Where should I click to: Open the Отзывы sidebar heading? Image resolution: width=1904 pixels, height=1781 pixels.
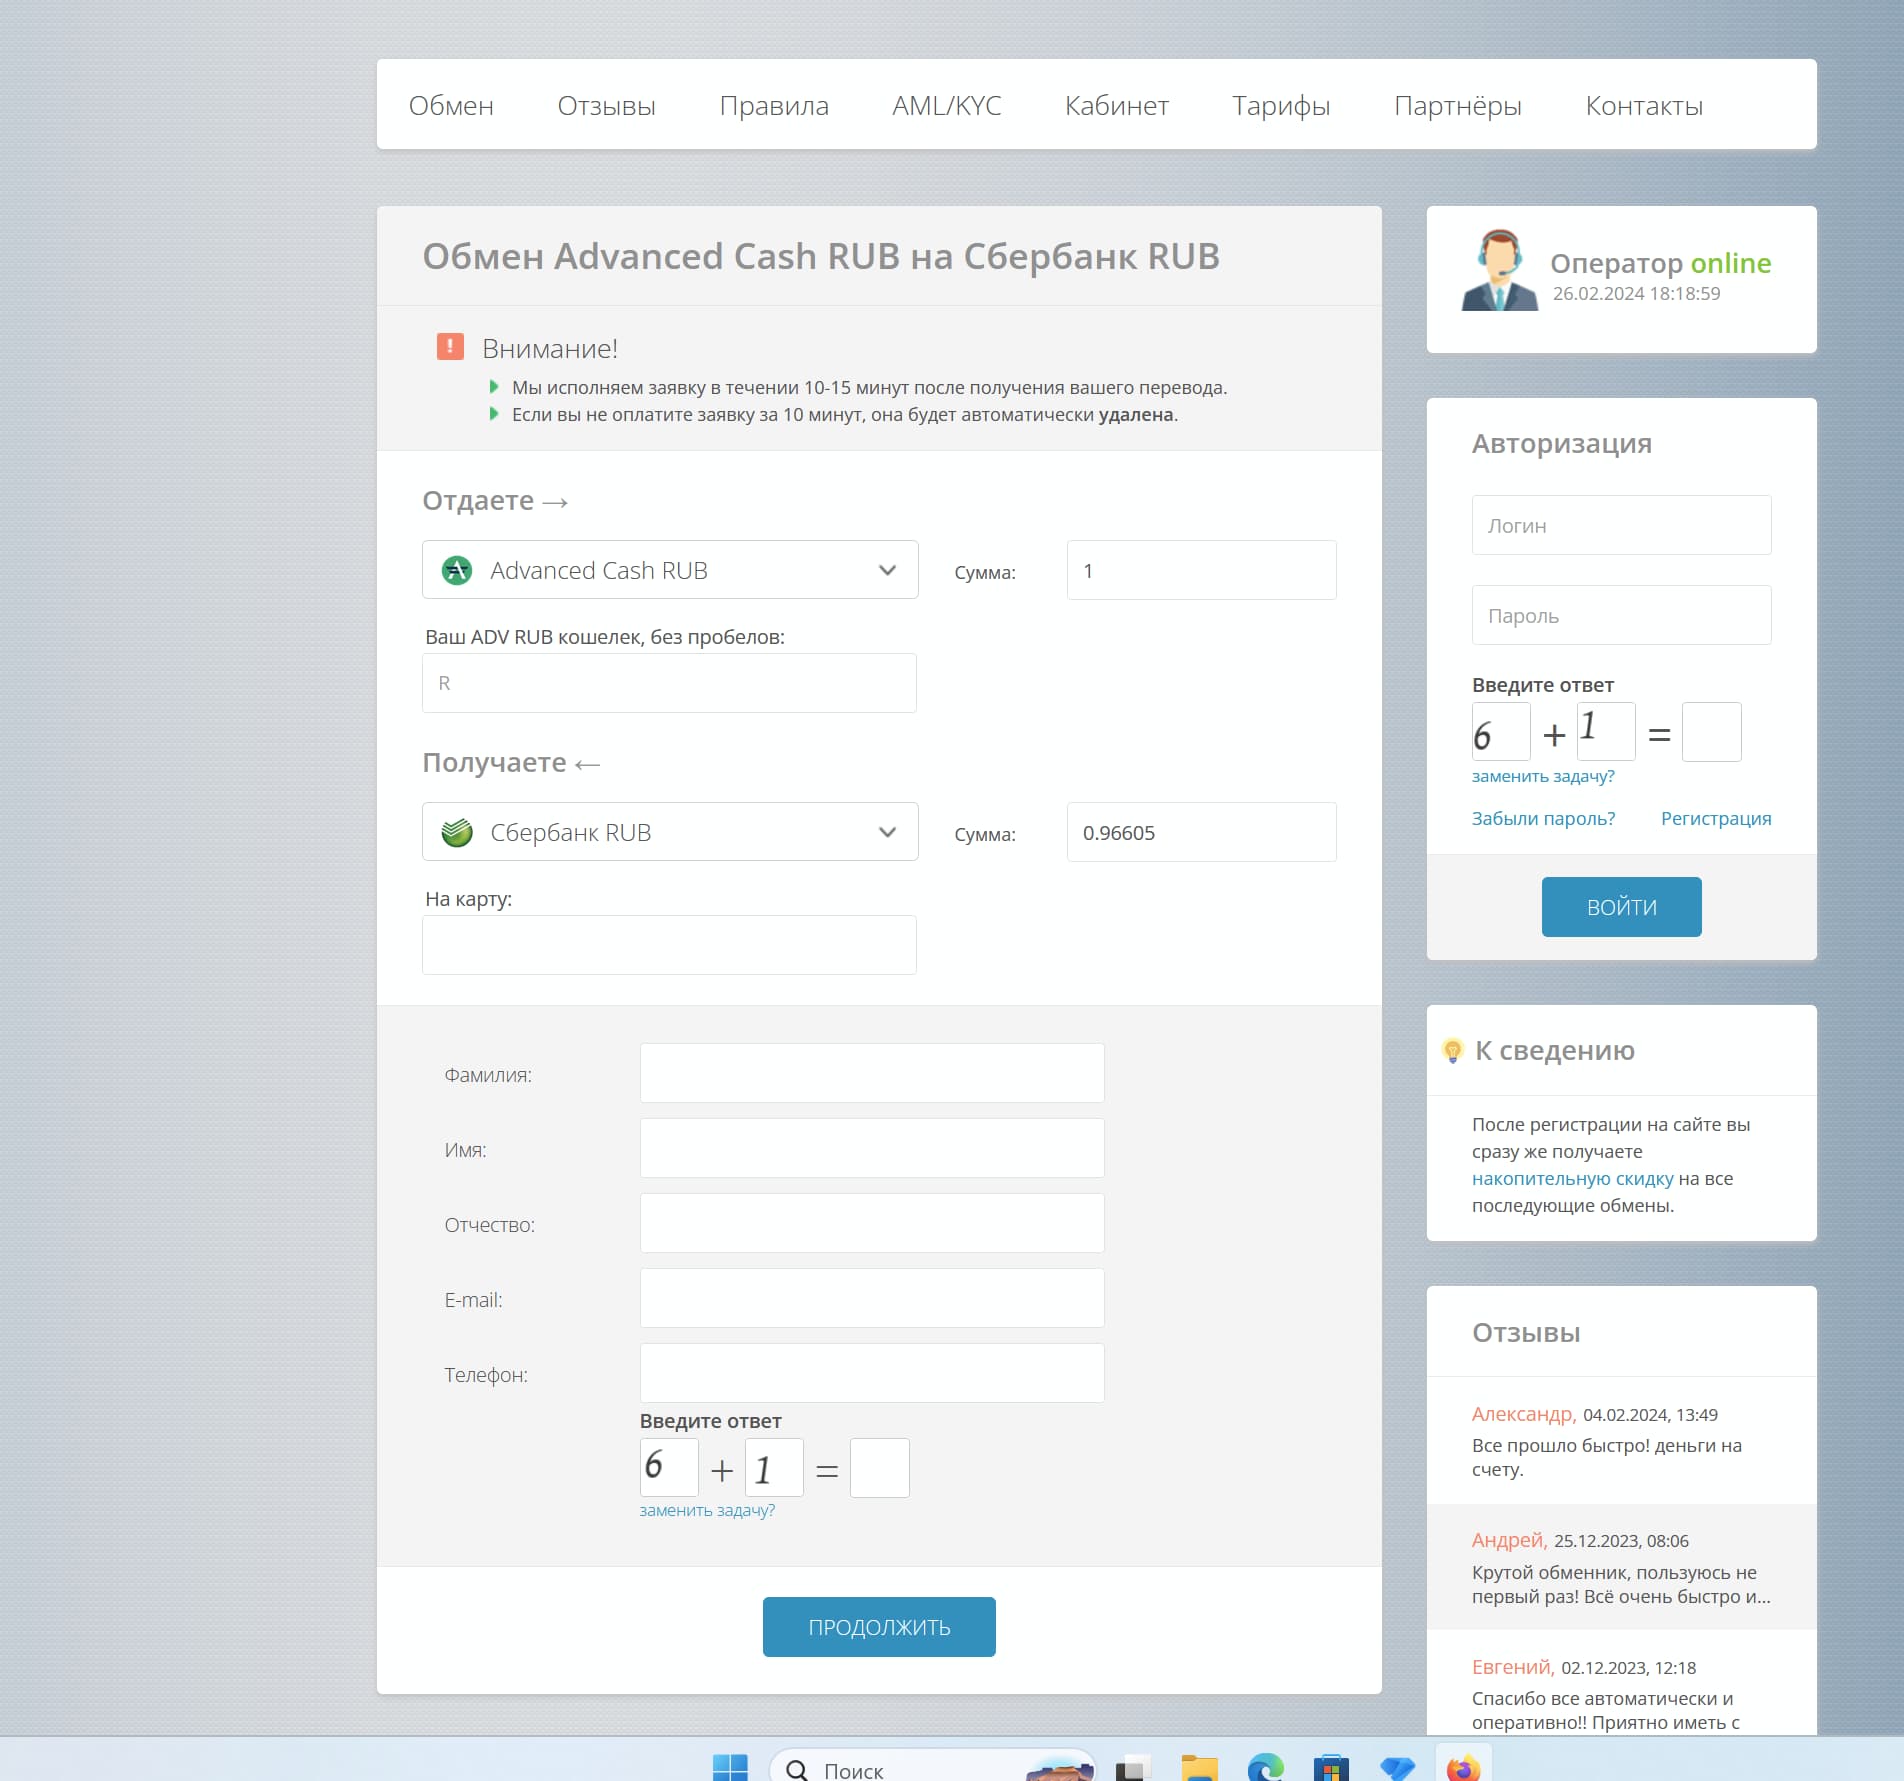pos(1526,1332)
